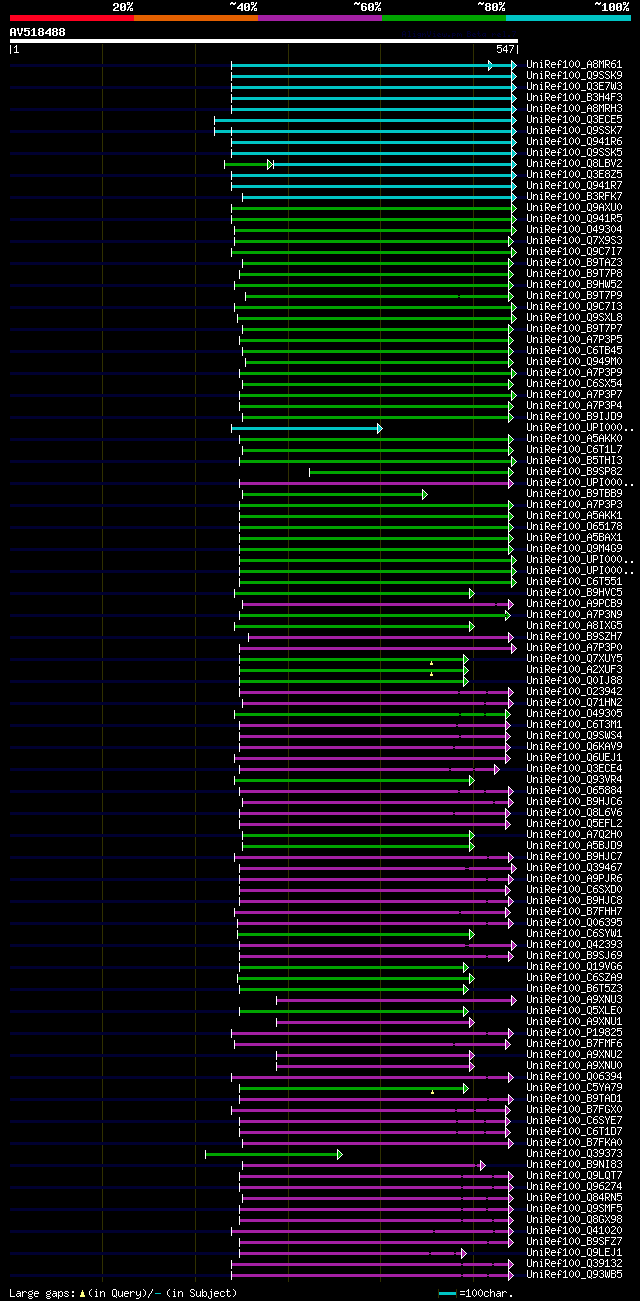Select the UniRef100_Q42393 label
This screenshot has height=1301, width=640.
pyautogui.click(x=575, y=945)
